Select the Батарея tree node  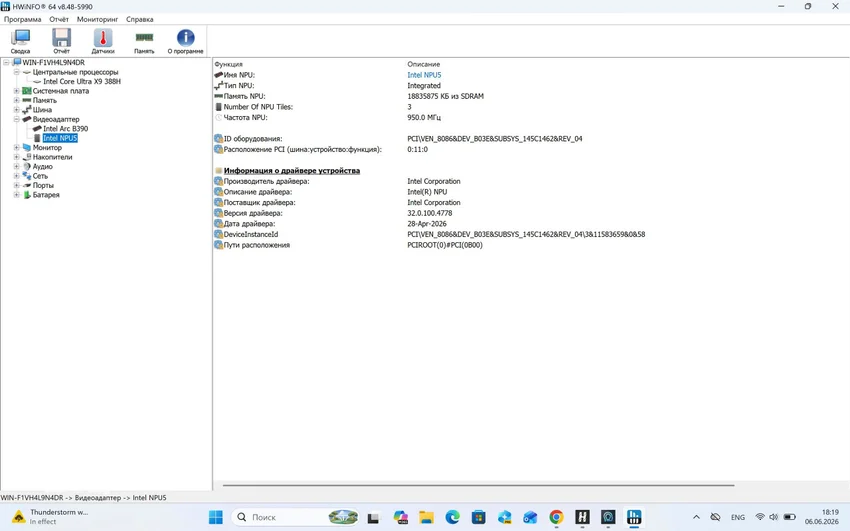click(x=46, y=195)
